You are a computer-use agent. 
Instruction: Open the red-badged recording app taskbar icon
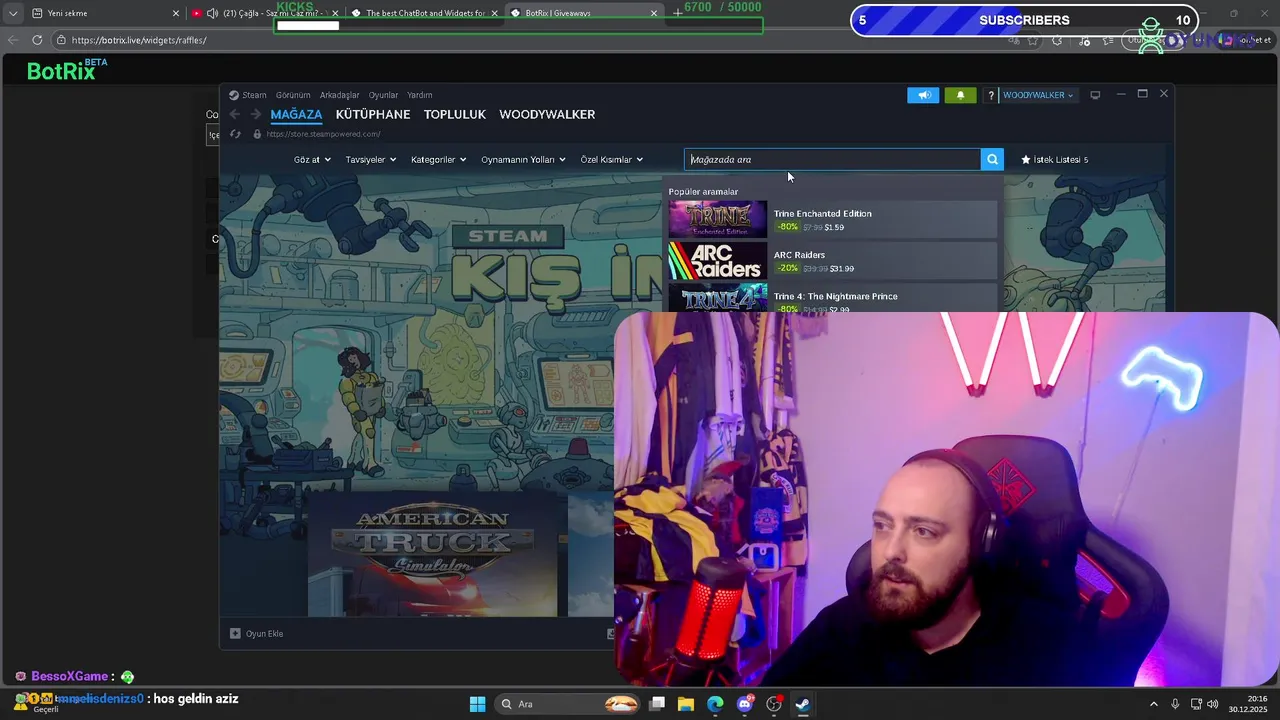point(773,704)
